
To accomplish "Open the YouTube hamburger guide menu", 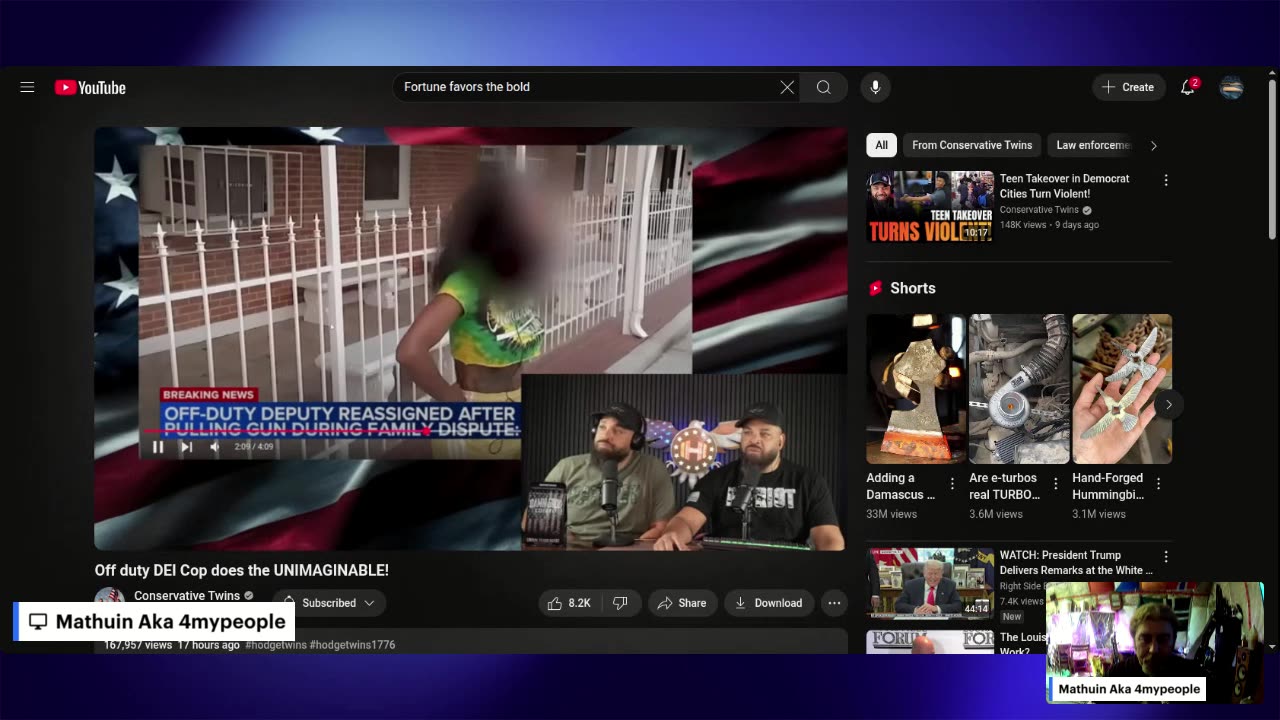I will (x=27, y=87).
